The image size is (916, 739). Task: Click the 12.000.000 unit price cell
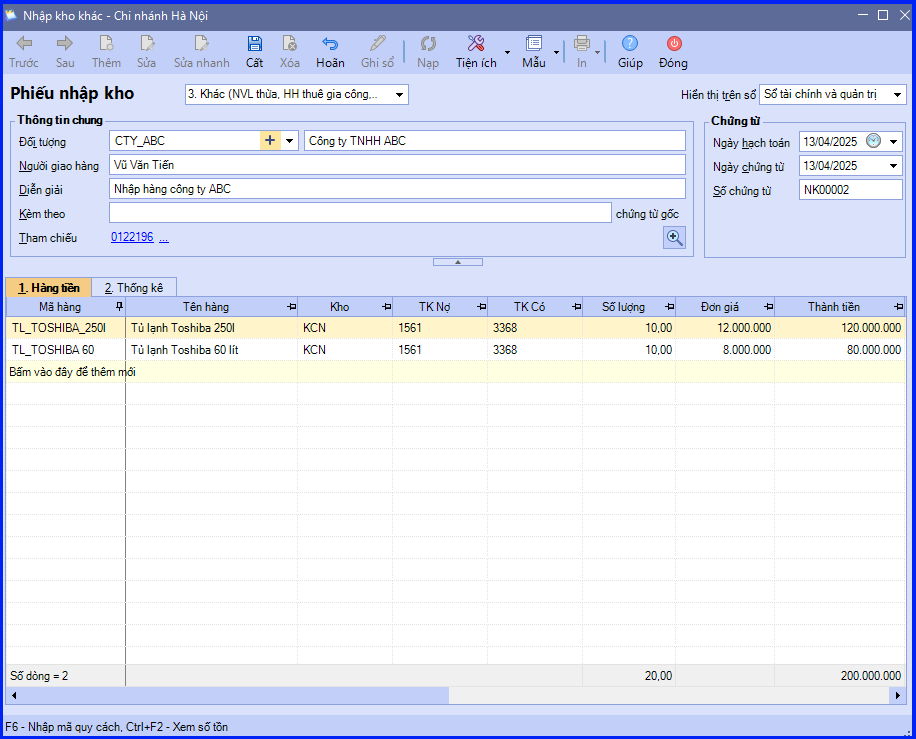(x=725, y=328)
